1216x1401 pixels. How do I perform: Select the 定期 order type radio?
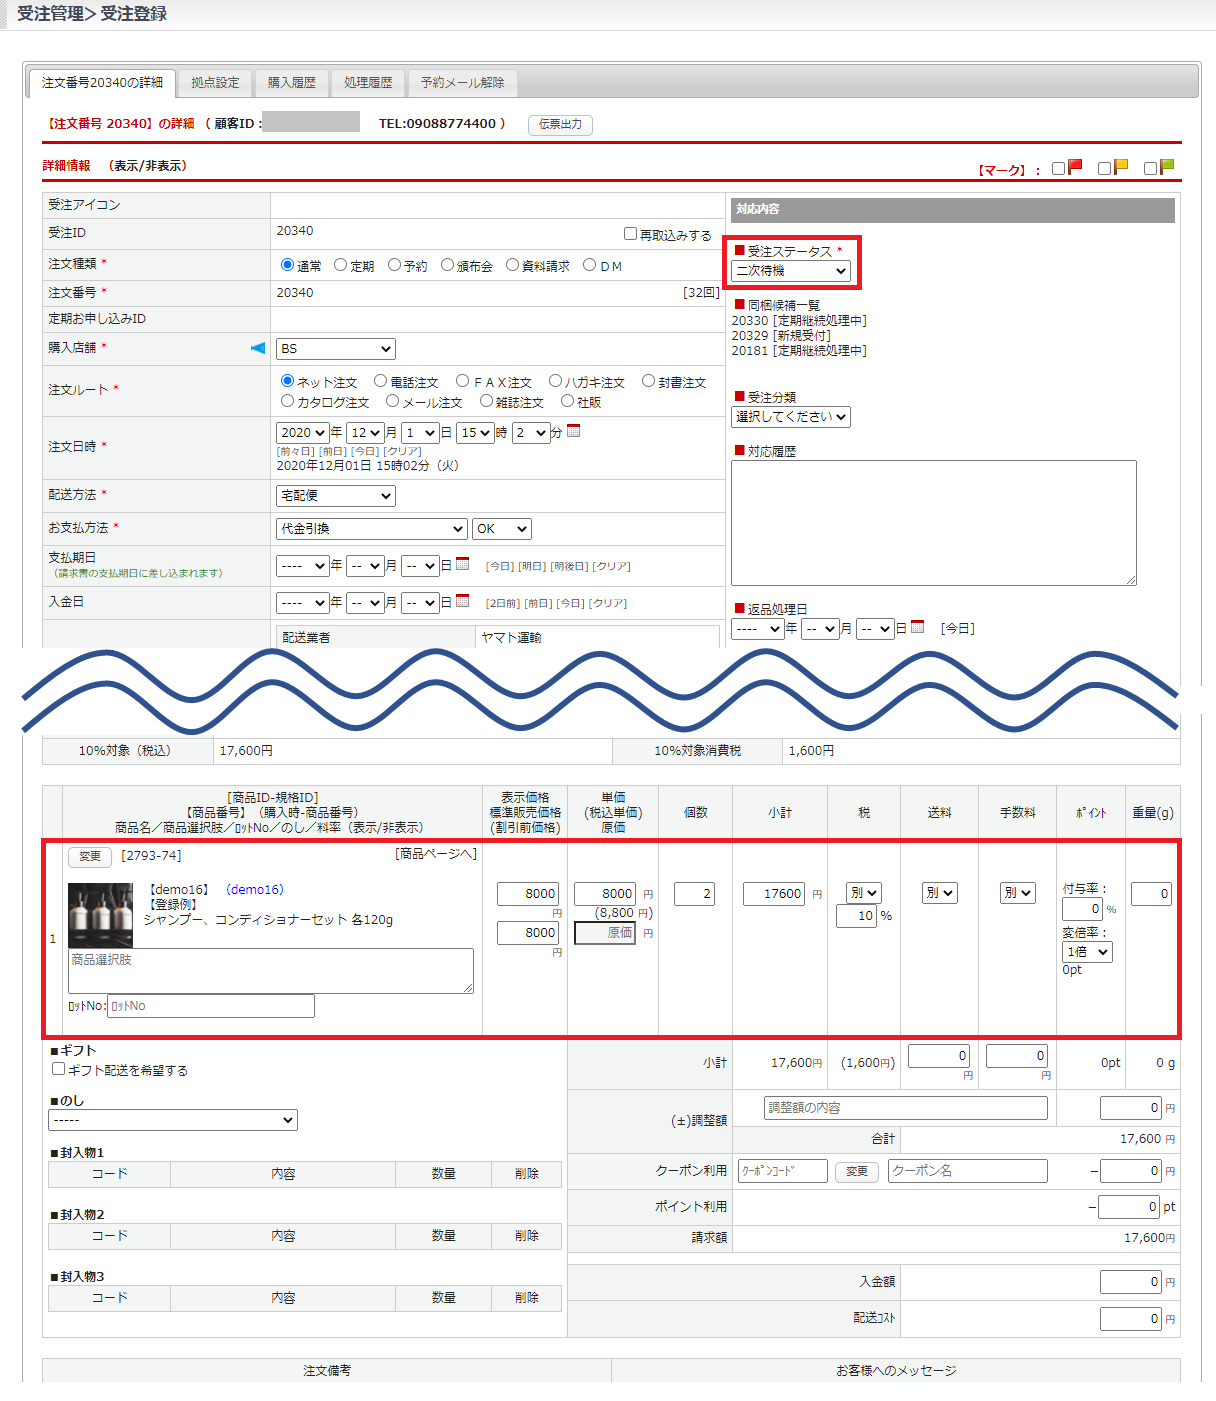coord(341,265)
